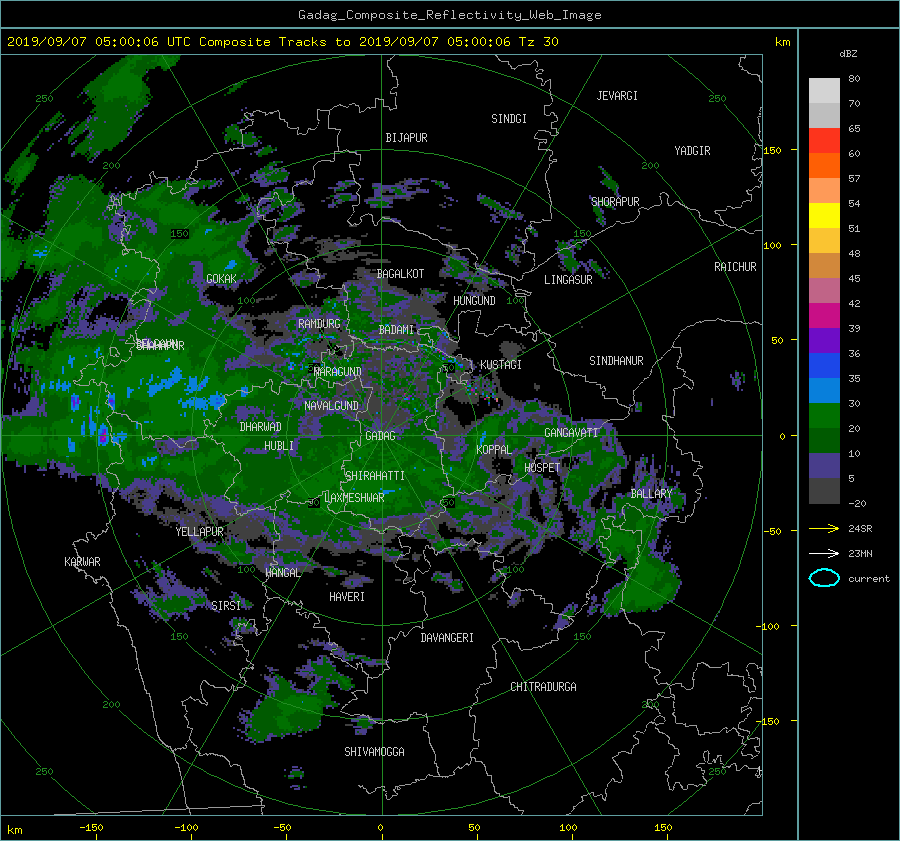Click the YADGIR city label
The height and width of the screenshot is (841, 900).
692,151
